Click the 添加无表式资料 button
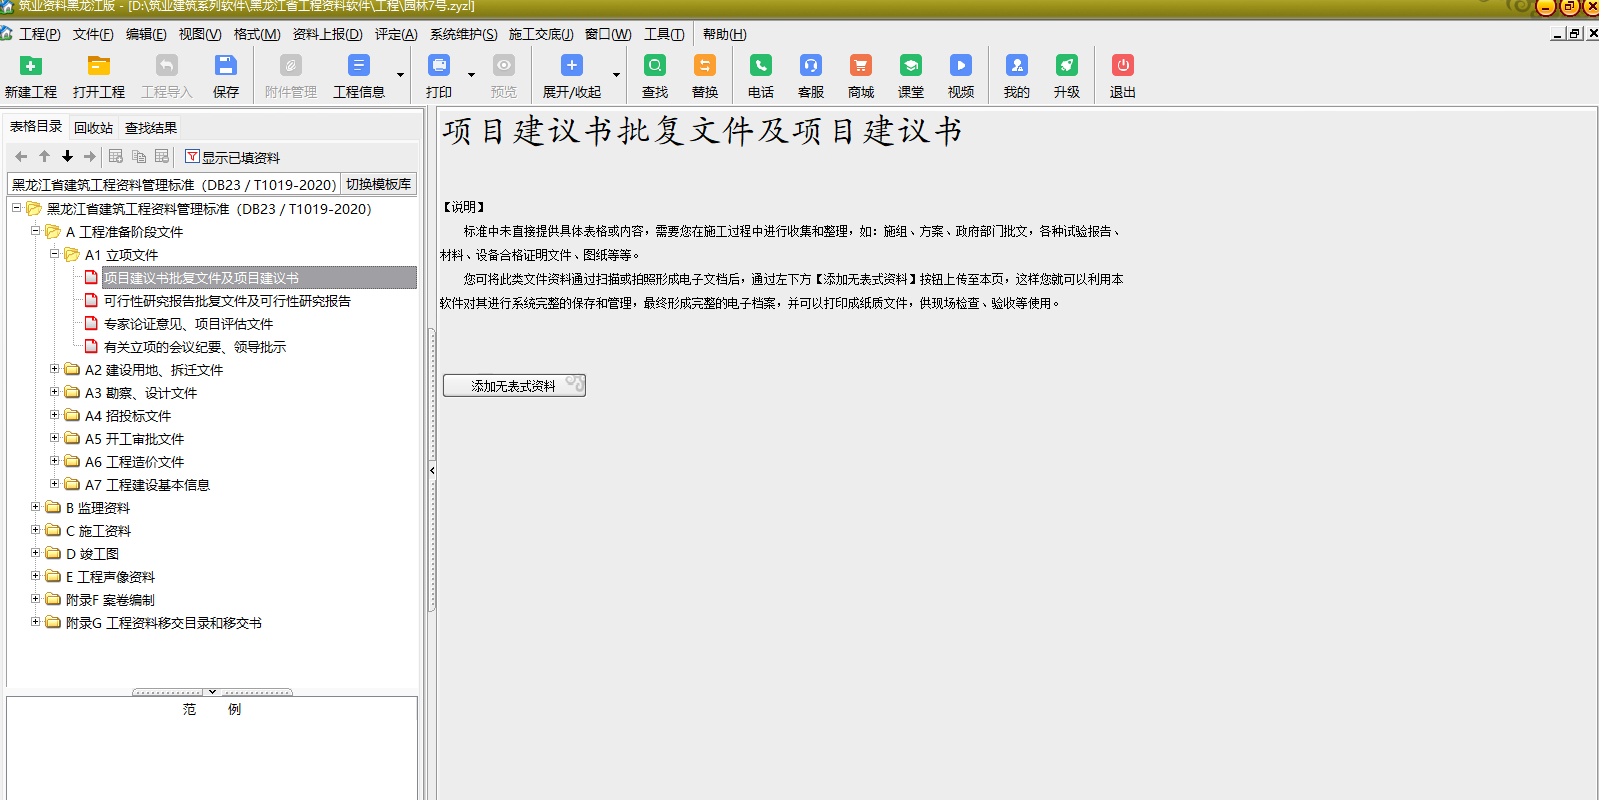The width and height of the screenshot is (1599, 800). (514, 386)
